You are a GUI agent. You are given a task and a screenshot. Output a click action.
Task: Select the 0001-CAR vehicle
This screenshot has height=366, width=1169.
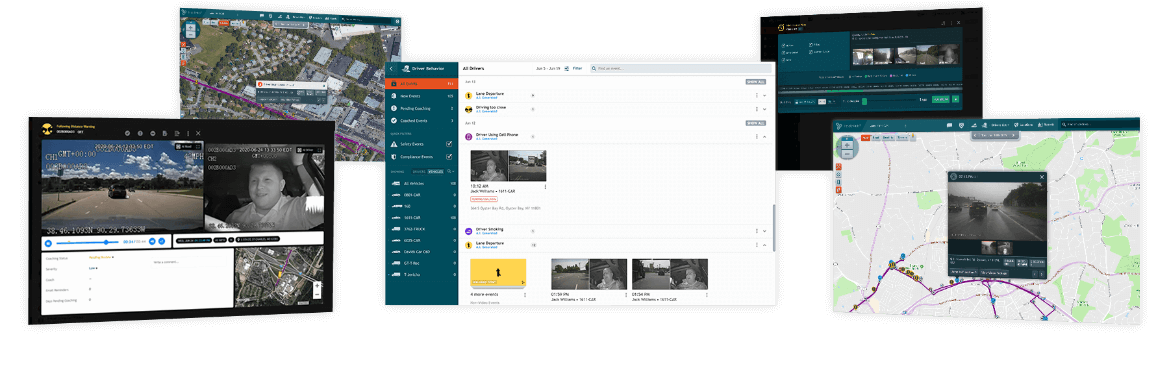[422, 195]
